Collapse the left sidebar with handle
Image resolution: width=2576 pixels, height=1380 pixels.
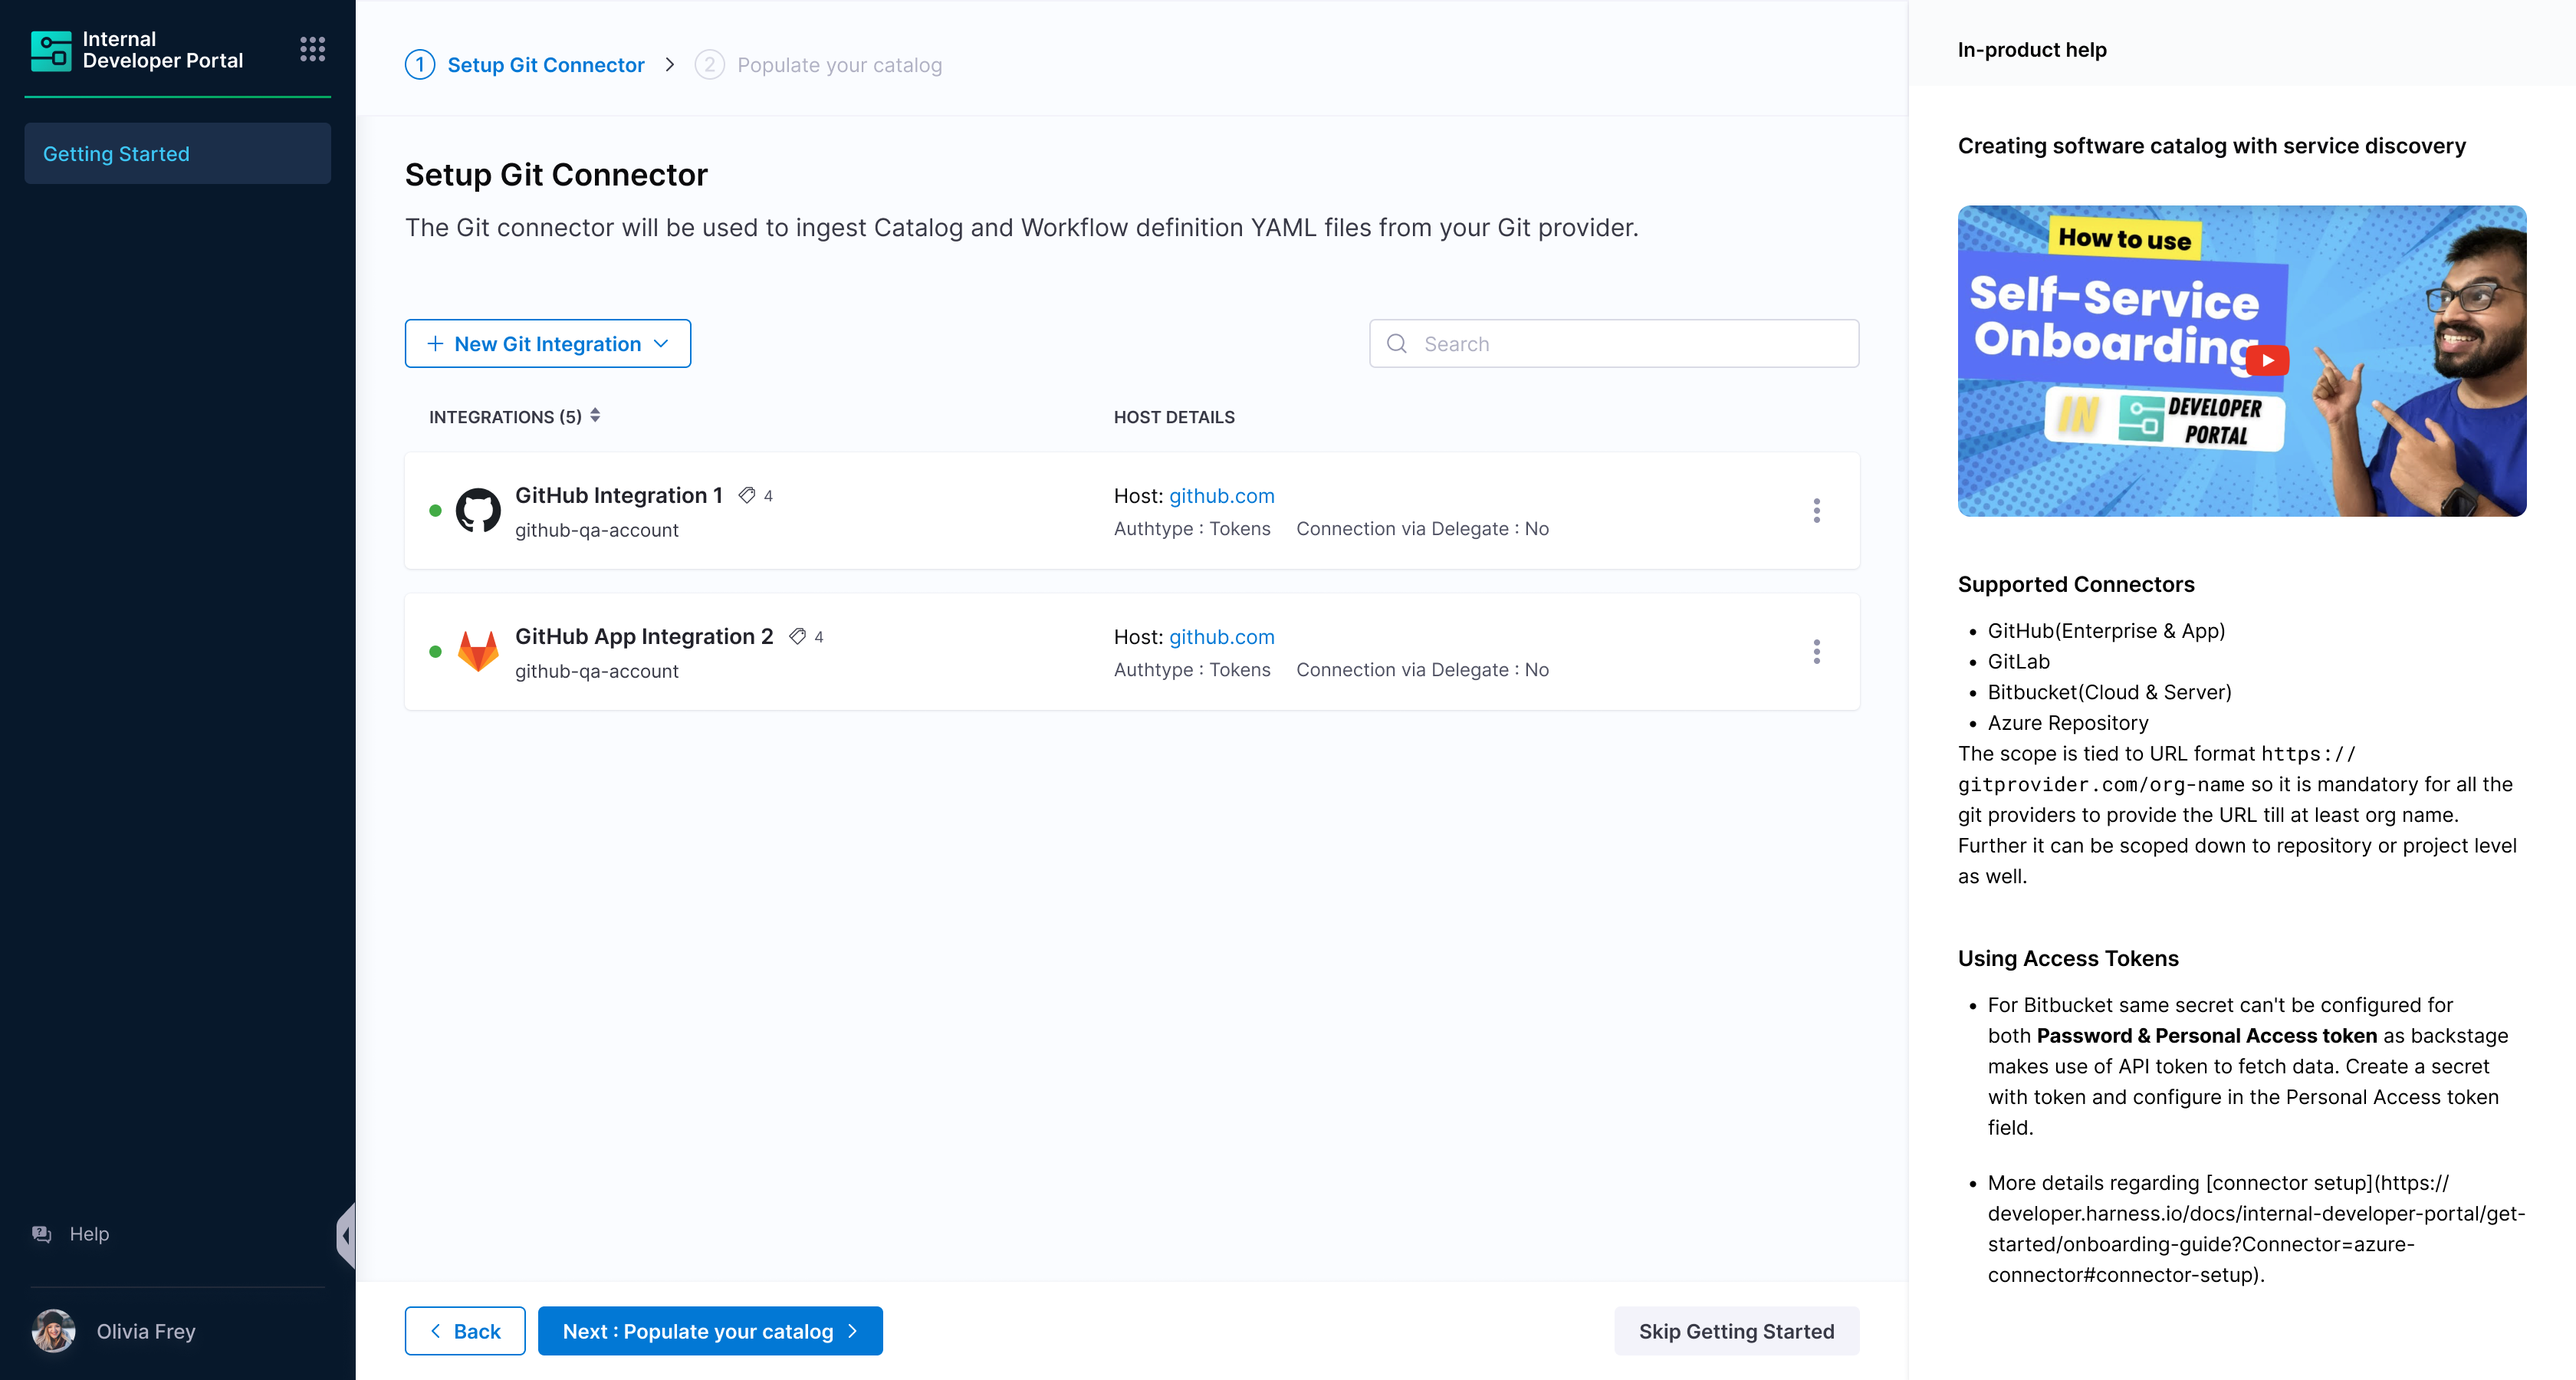pyautogui.click(x=346, y=1235)
